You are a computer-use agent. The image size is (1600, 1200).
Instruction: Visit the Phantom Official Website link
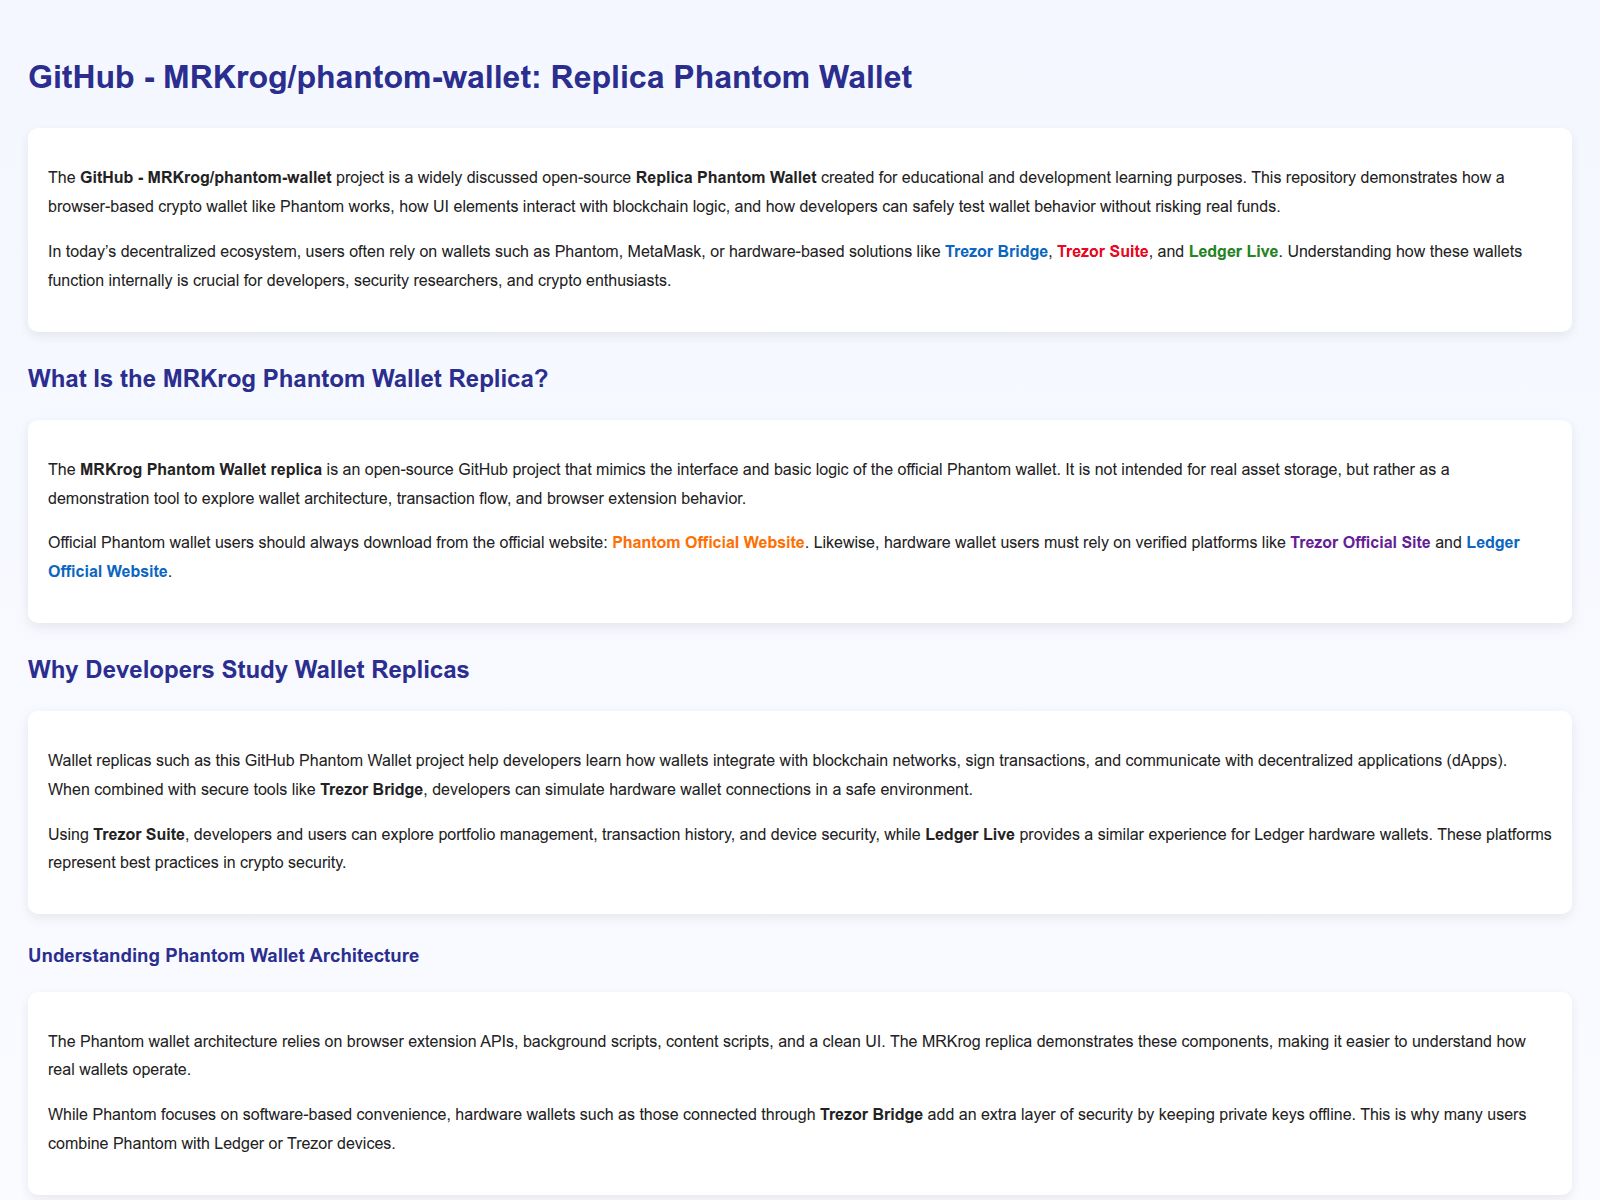pyautogui.click(x=708, y=543)
